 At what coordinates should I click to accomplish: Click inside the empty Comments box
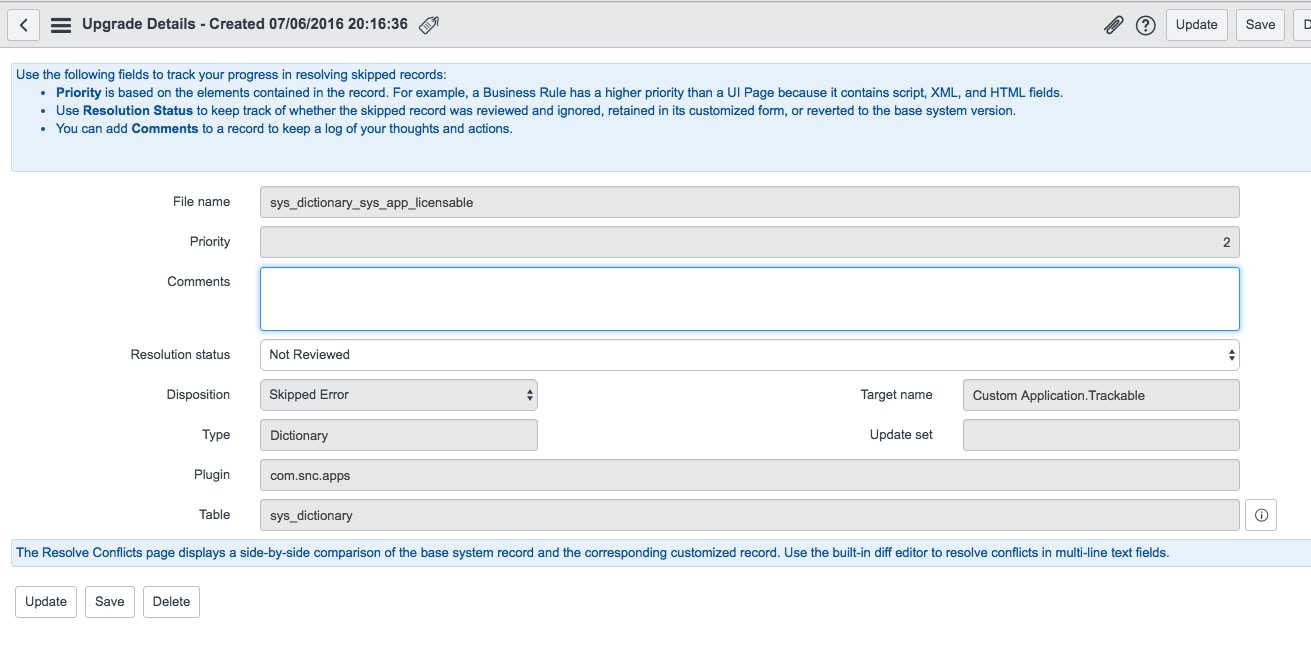click(x=749, y=298)
